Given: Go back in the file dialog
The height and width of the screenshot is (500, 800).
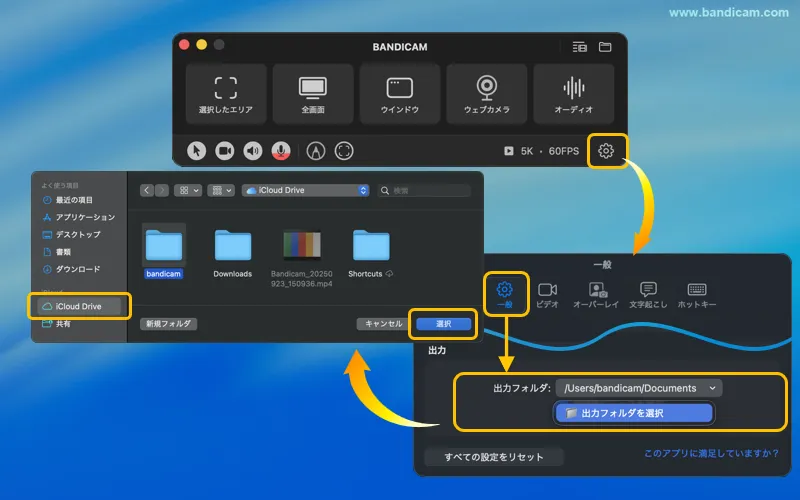Looking at the screenshot, I should [147, 190].
